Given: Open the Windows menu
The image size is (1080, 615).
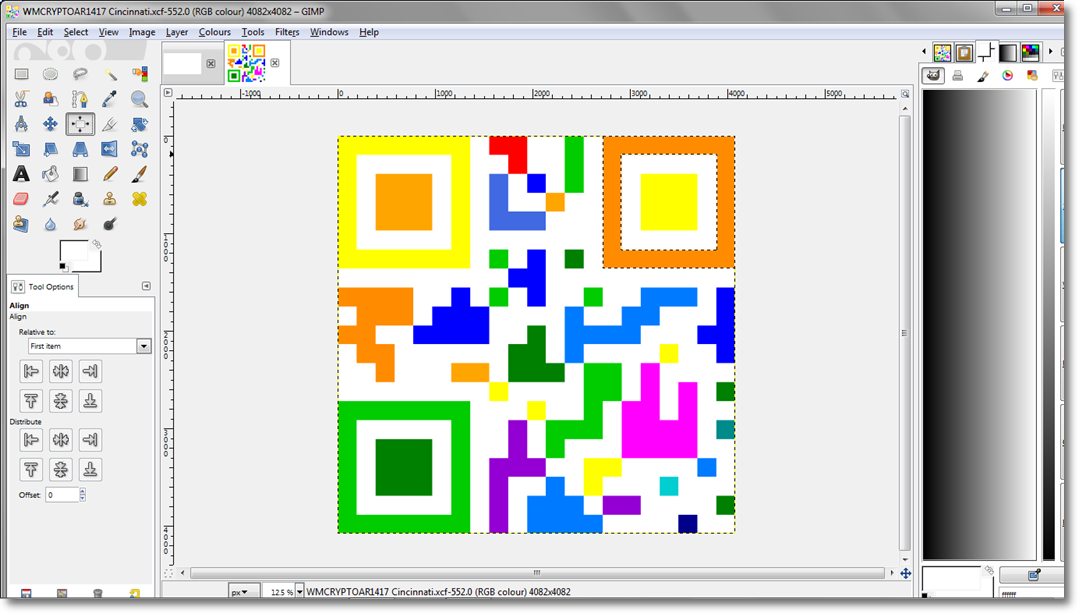Looking at the screenshot, I should tap(329, 32).
